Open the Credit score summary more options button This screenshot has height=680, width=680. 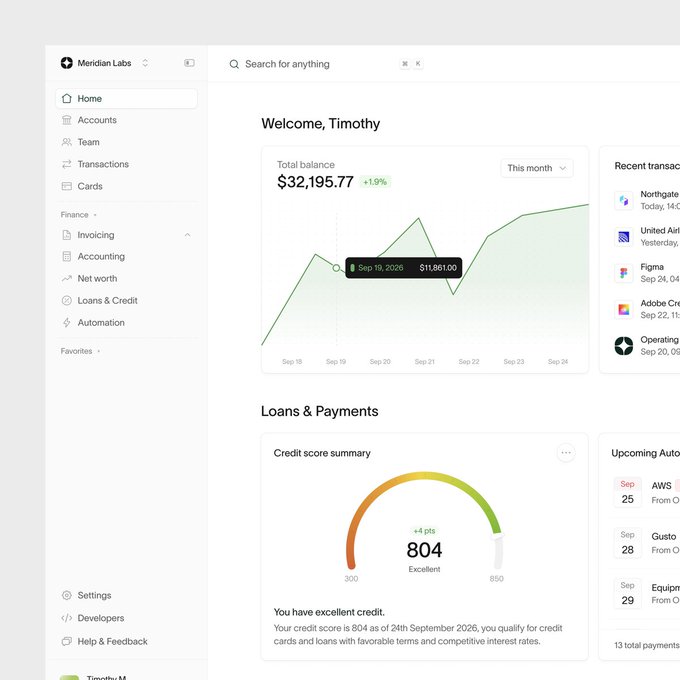point(566,453)
